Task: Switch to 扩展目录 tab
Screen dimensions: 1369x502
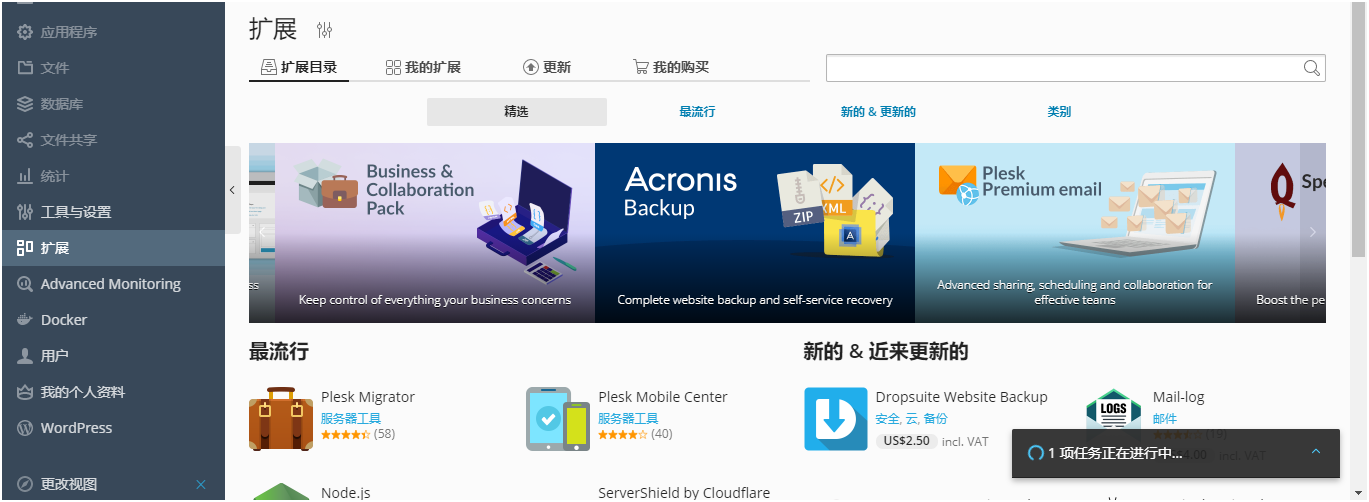Action: [x=299, y=68]
